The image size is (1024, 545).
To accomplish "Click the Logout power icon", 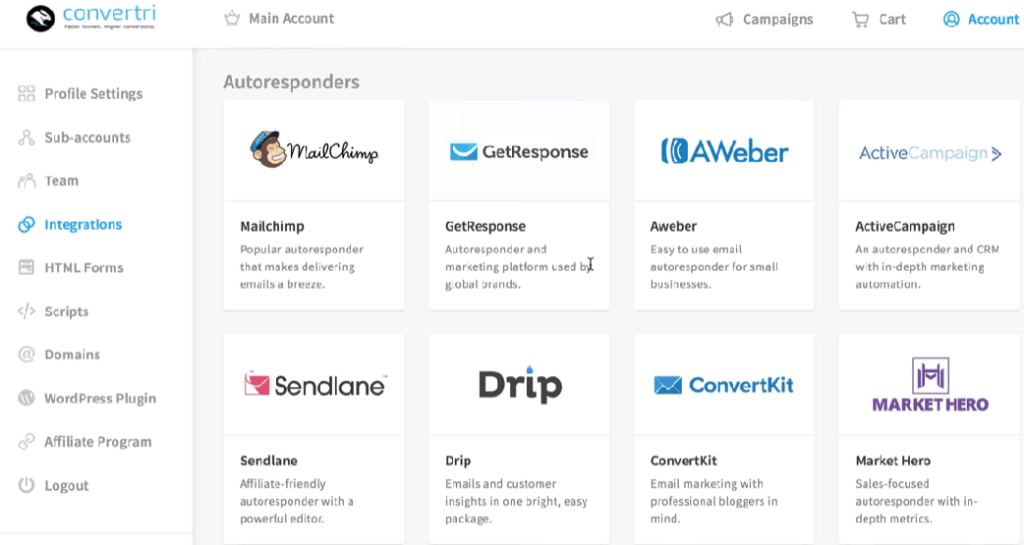I will pyautogui.click(x=27, y=486).
